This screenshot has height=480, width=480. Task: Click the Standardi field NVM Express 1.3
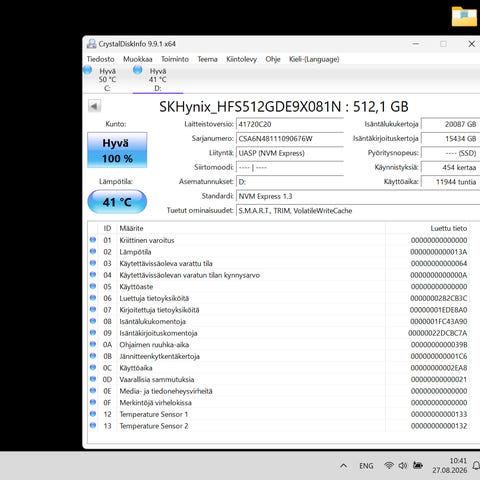tap(358, 196)
